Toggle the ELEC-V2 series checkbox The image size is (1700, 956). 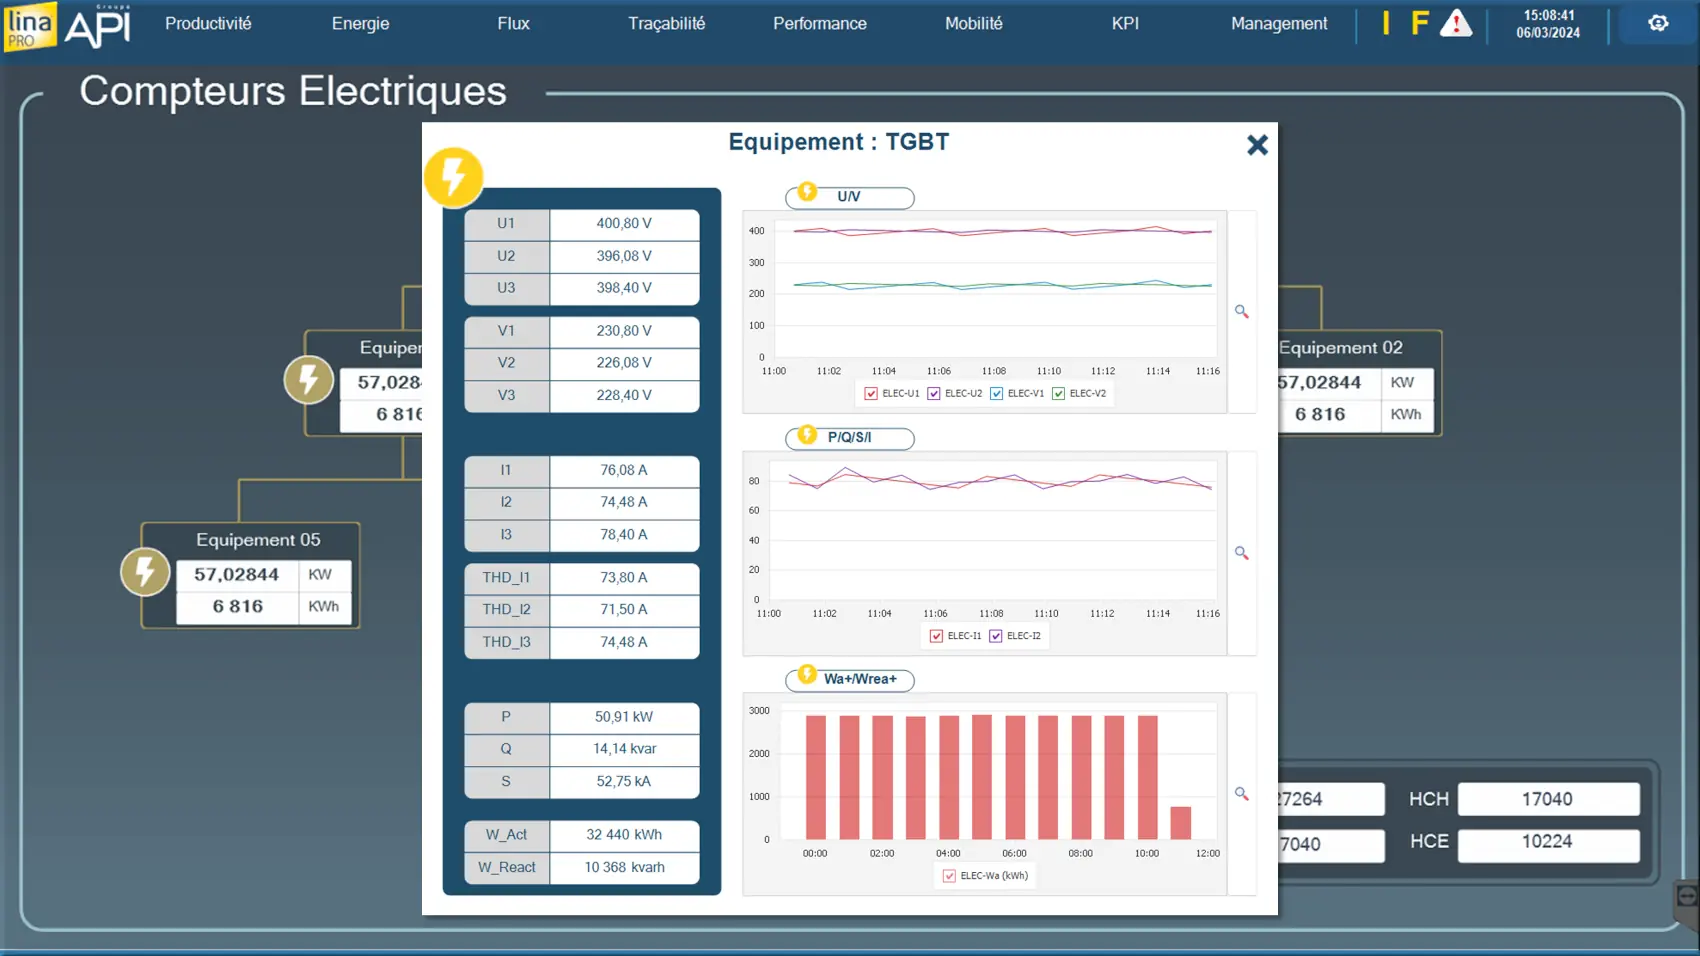pos(1058,394)
